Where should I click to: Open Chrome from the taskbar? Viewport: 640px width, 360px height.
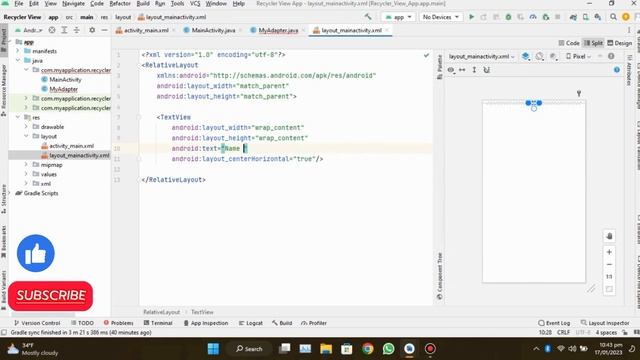(368, 349)
